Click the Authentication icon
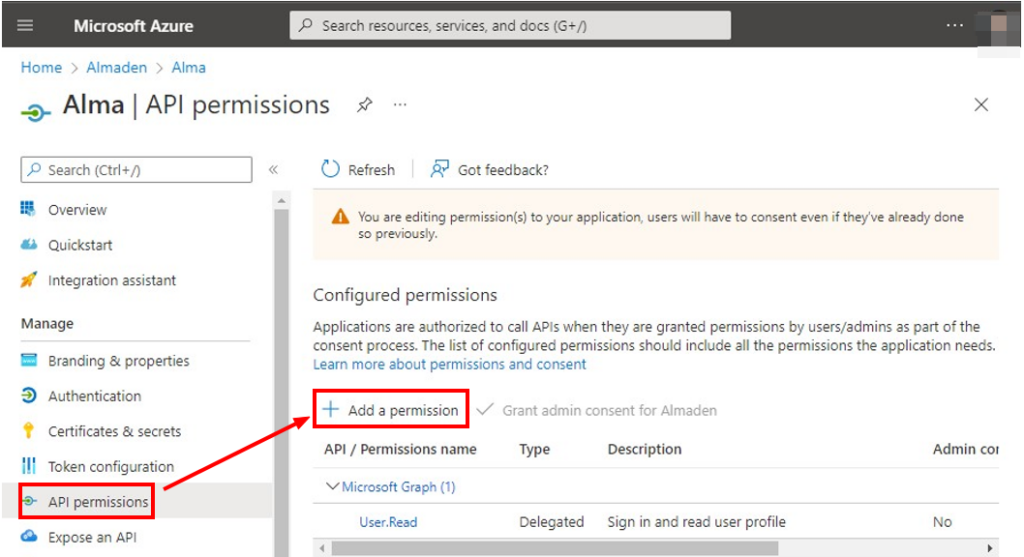The image size is (1024, 557). (29, 395)
